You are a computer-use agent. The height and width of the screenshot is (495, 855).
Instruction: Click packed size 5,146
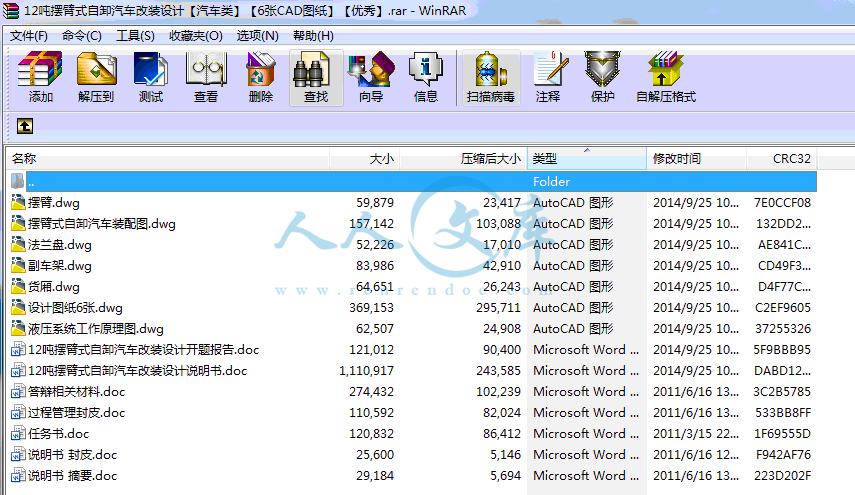click(x=505, y=454)
